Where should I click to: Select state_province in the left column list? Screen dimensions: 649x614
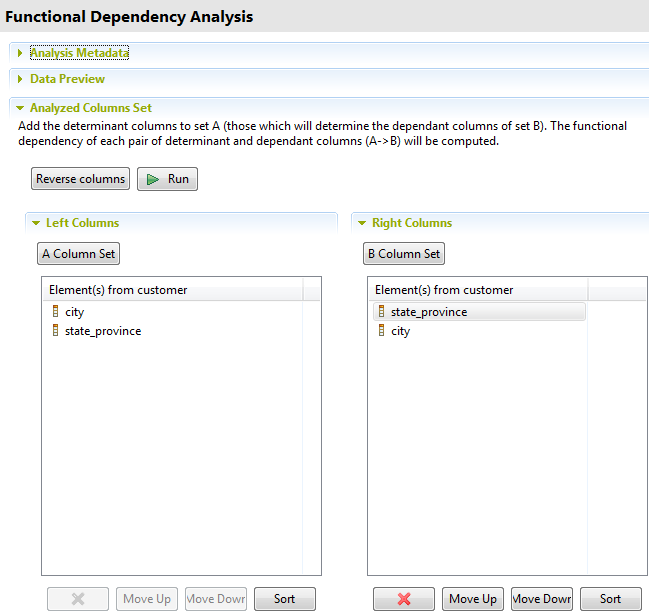[x=103, y=331]
